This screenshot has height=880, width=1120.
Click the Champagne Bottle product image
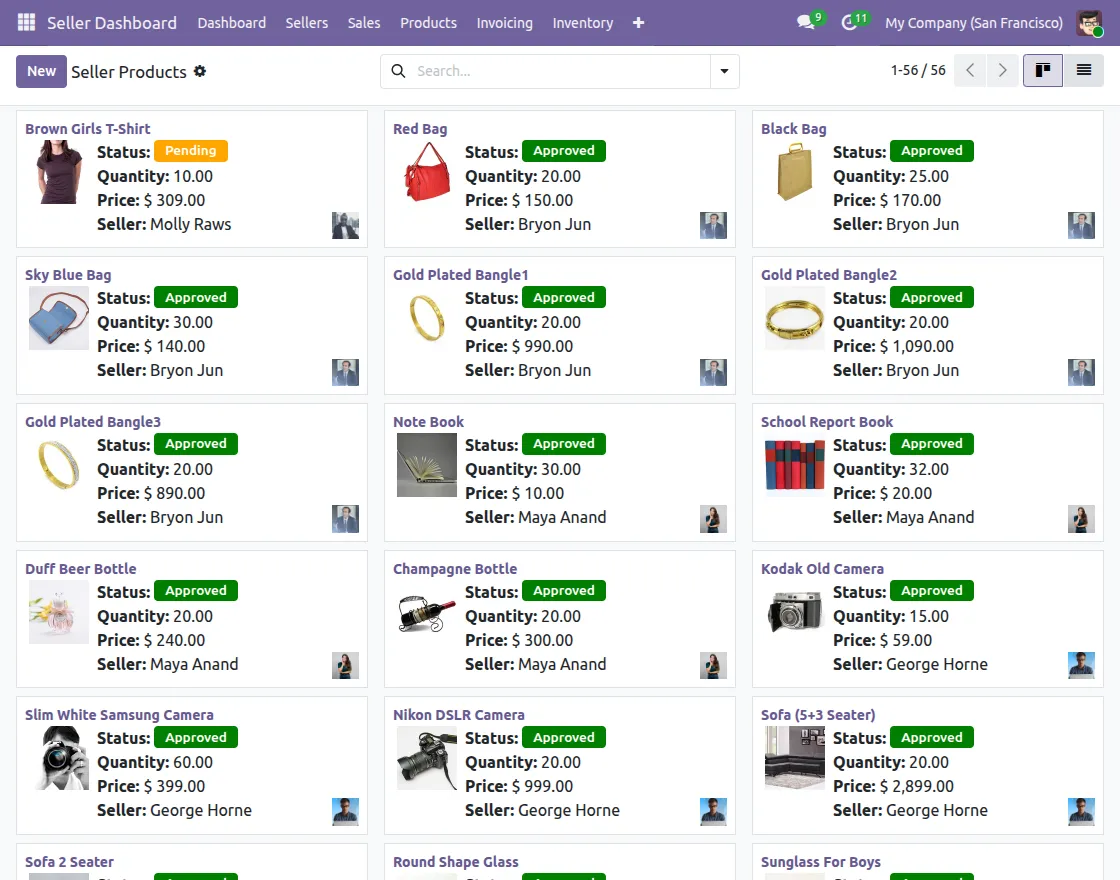tap(427, 612)
